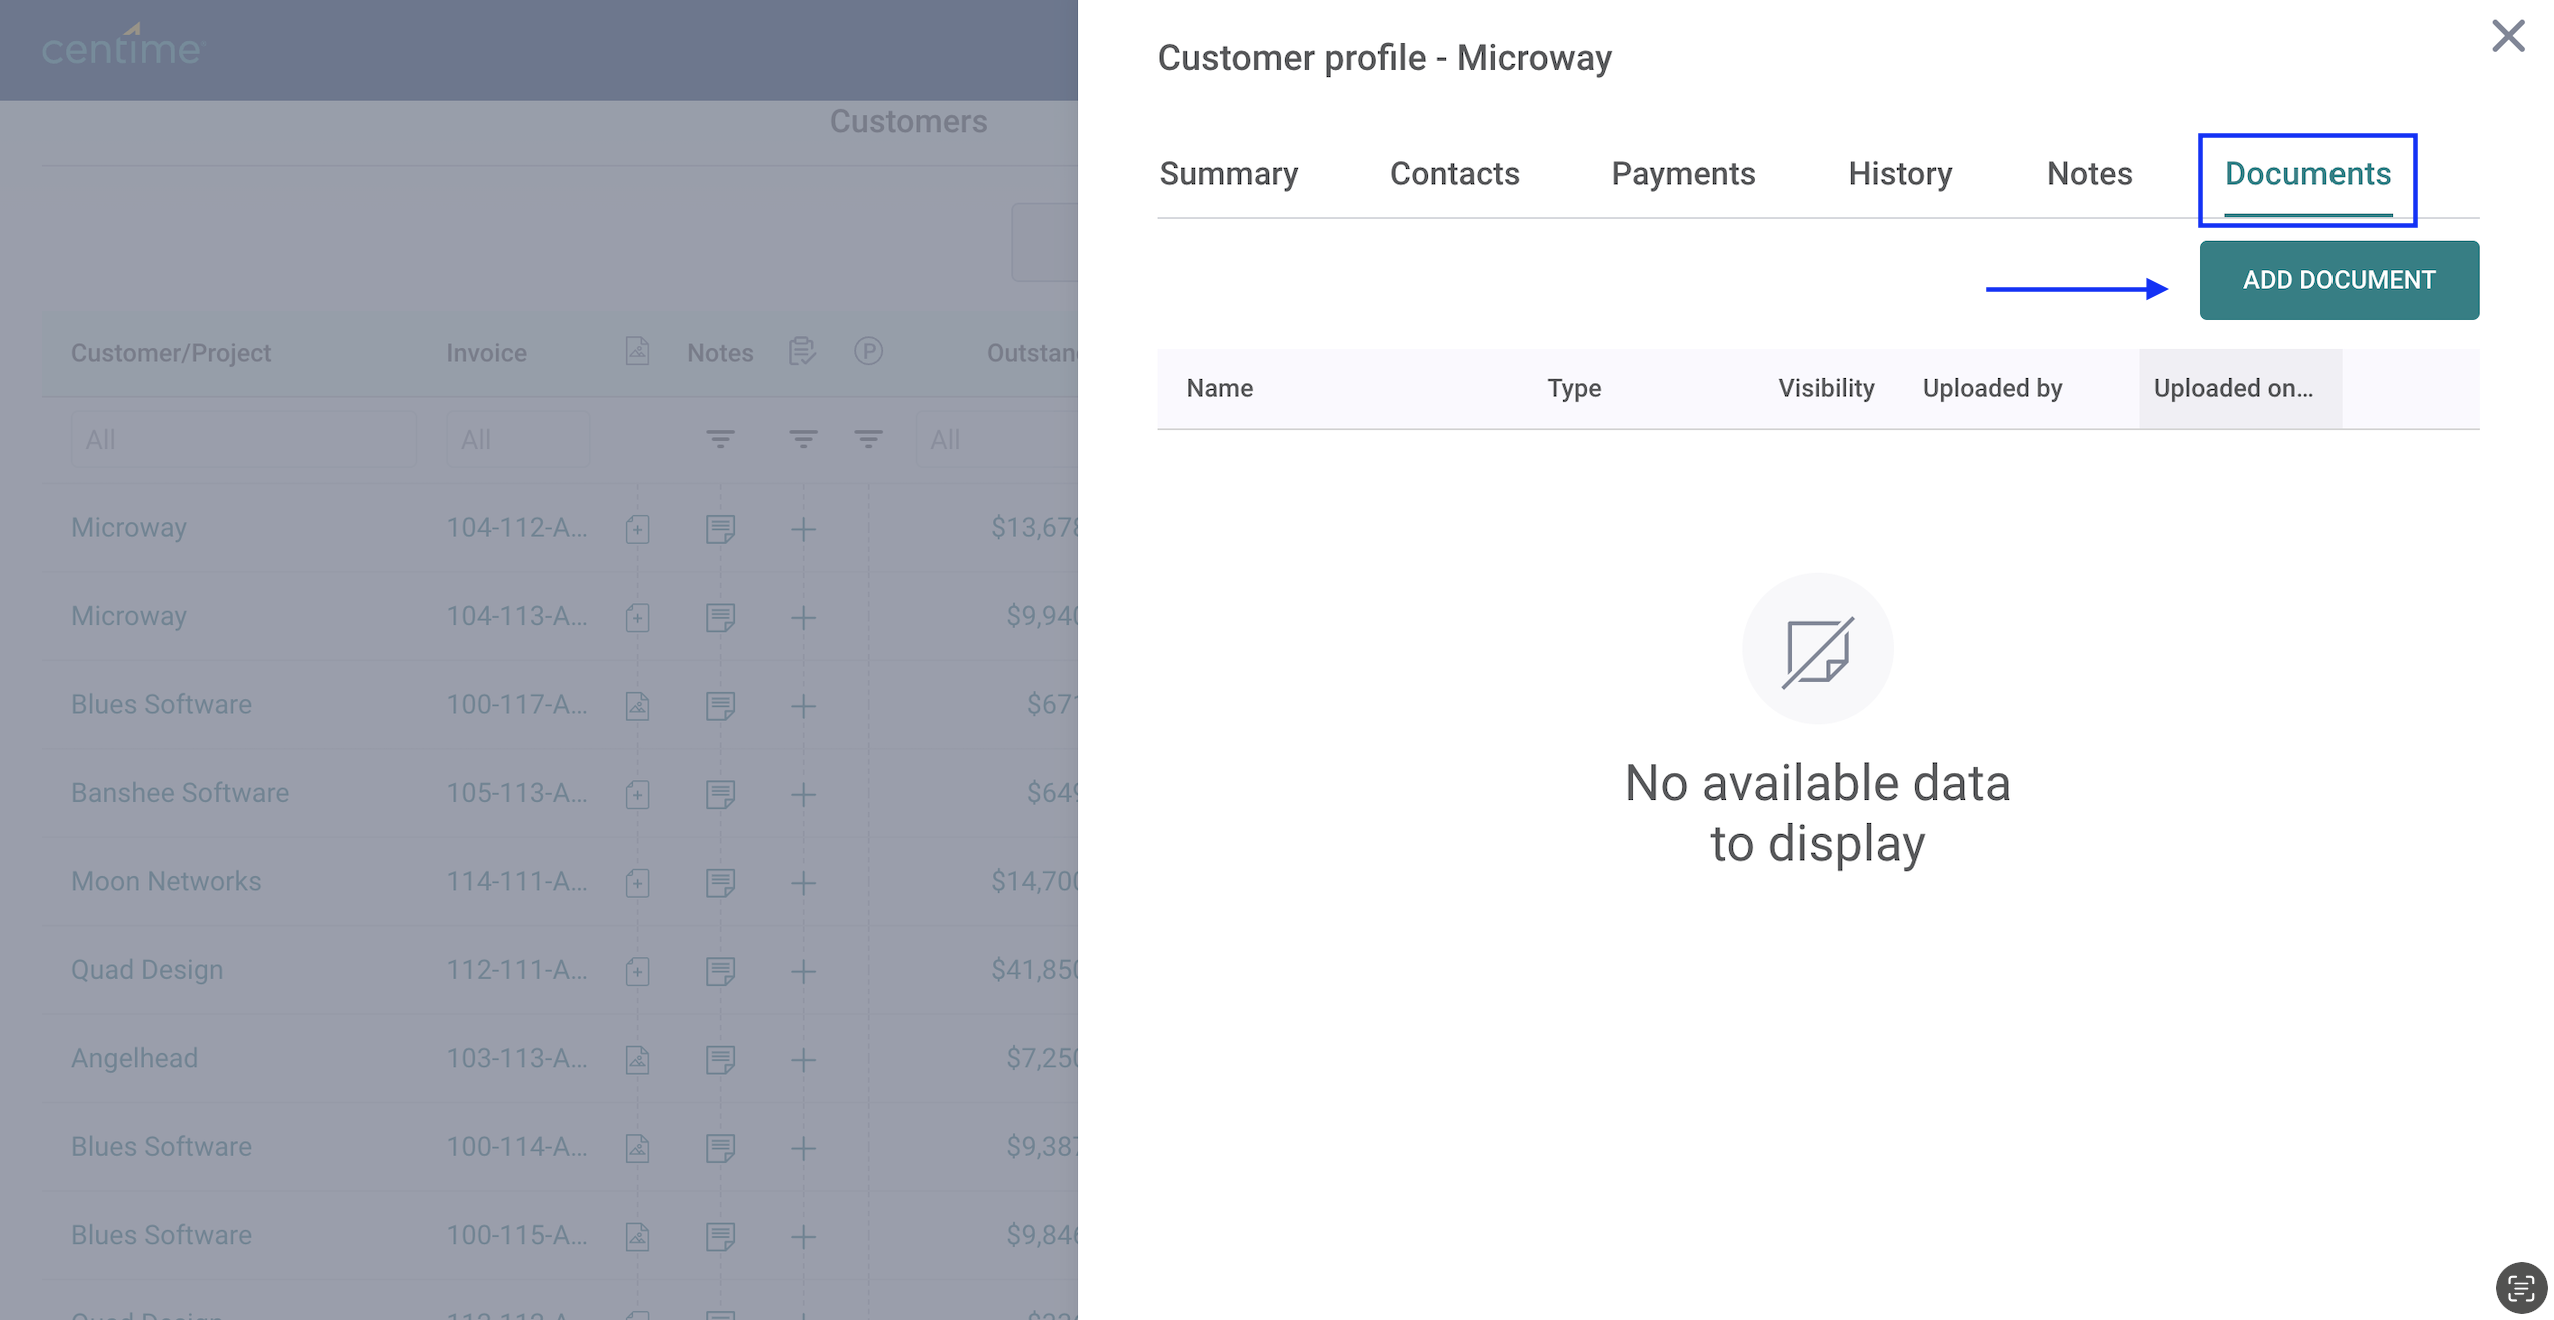This screenshot has height=1320, width=2554.
Task: Open the Moon Networks customer link
Action: [165, 881]
